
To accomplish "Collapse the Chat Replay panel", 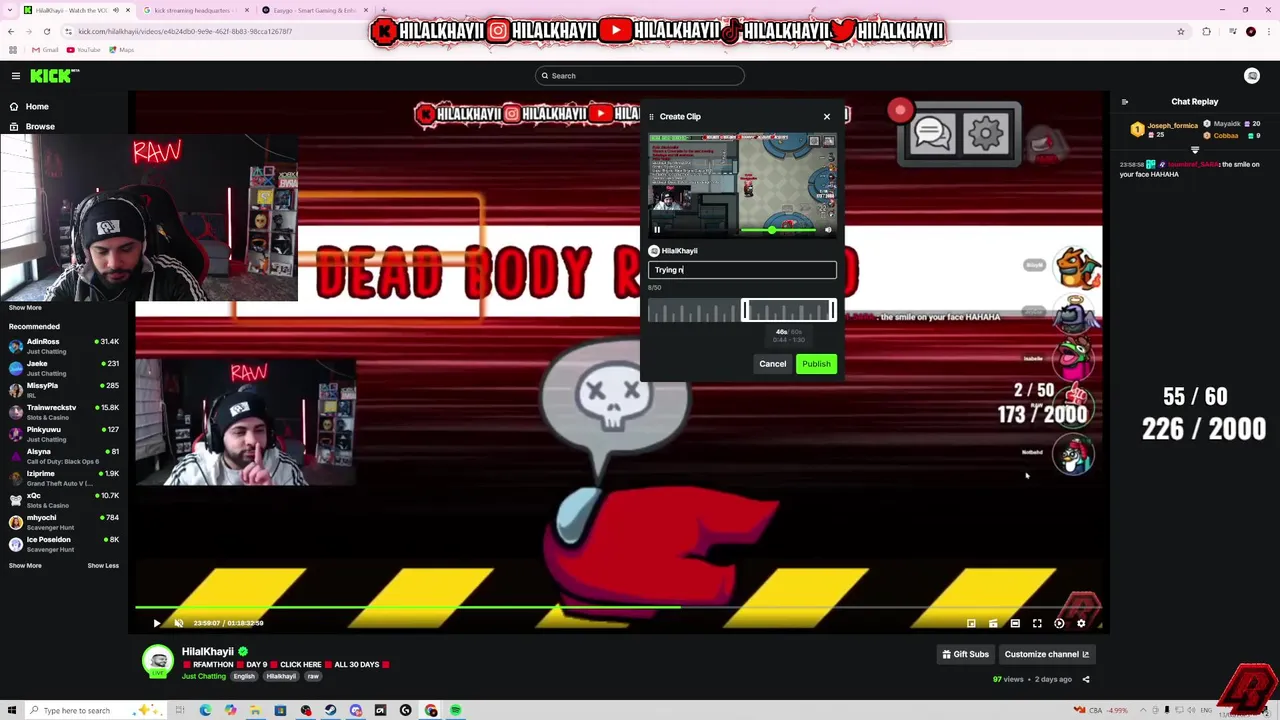I will pyautogui.click(x=1125, y=102).
